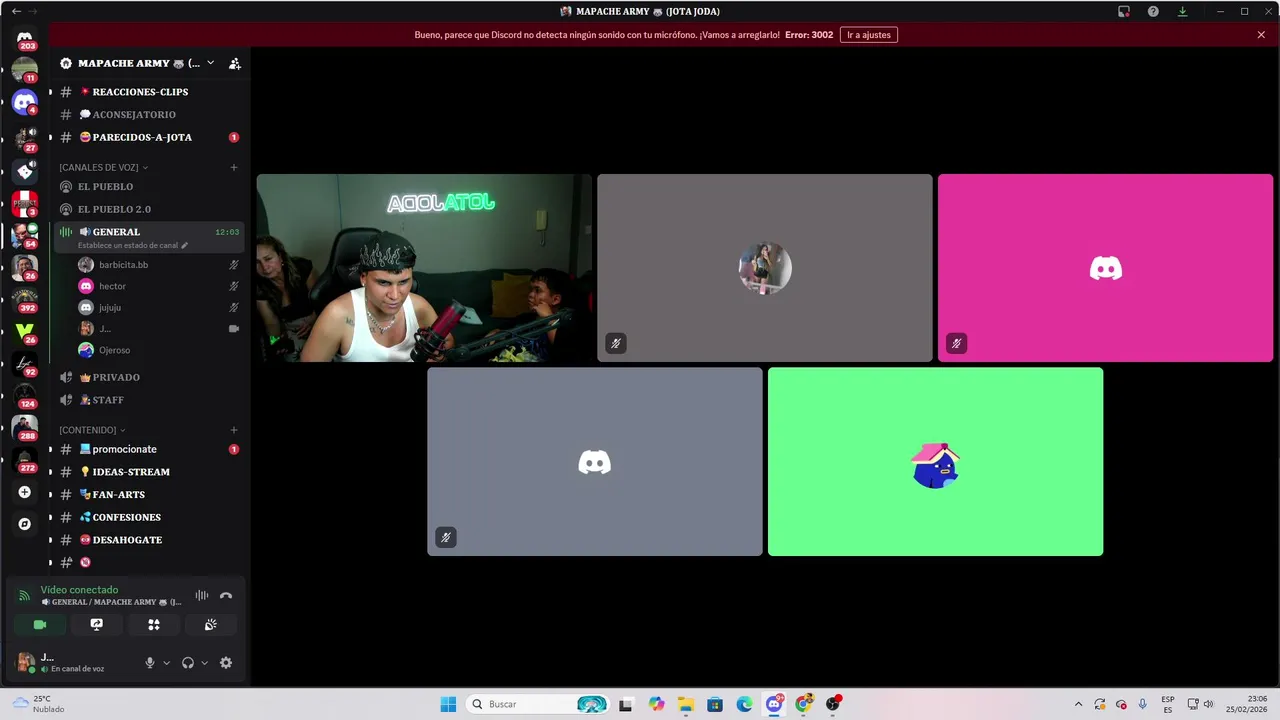Viewport: 1280px width, 720px height.
Task: Open noise suppression waveform icon
Action: [x=202, y=595]
